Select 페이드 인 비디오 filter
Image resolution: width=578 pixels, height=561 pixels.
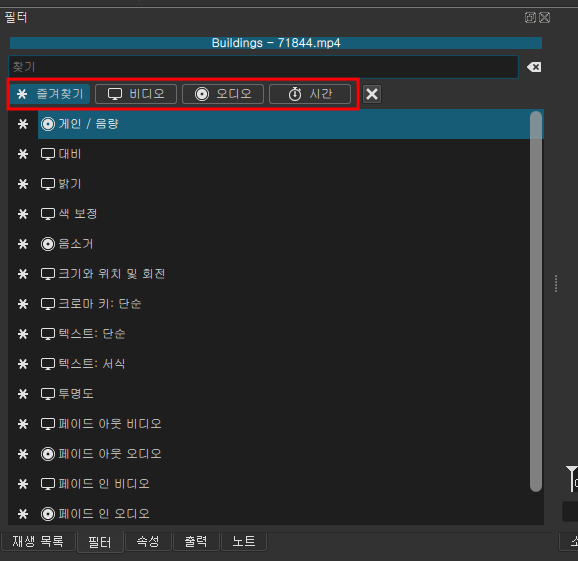coord(290,484)
